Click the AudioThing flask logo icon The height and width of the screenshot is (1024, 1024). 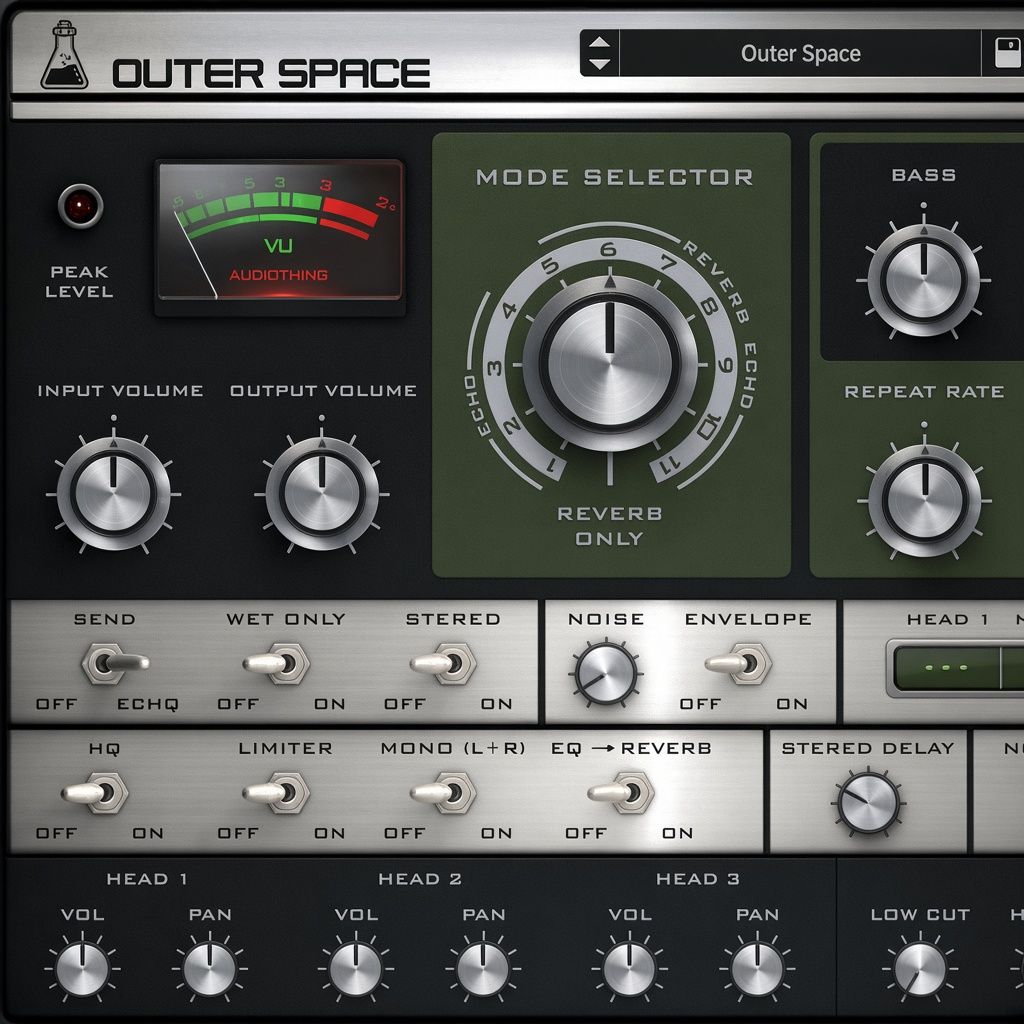tap(64, 56)
